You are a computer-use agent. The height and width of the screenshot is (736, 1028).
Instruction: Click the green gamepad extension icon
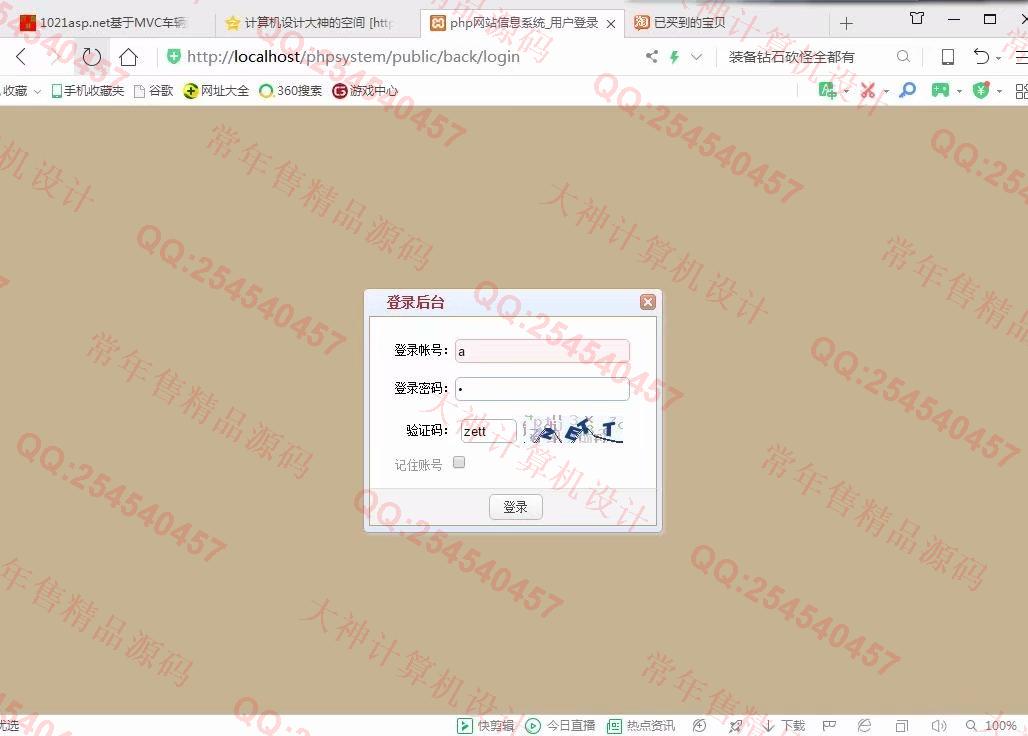click(940, 90)
